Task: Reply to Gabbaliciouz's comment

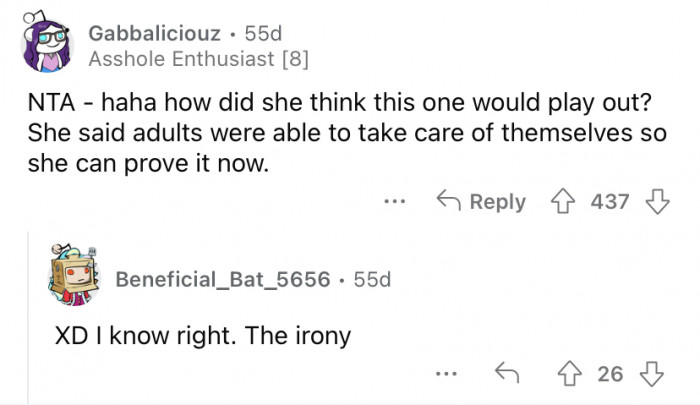Action: tap(483, 202)
